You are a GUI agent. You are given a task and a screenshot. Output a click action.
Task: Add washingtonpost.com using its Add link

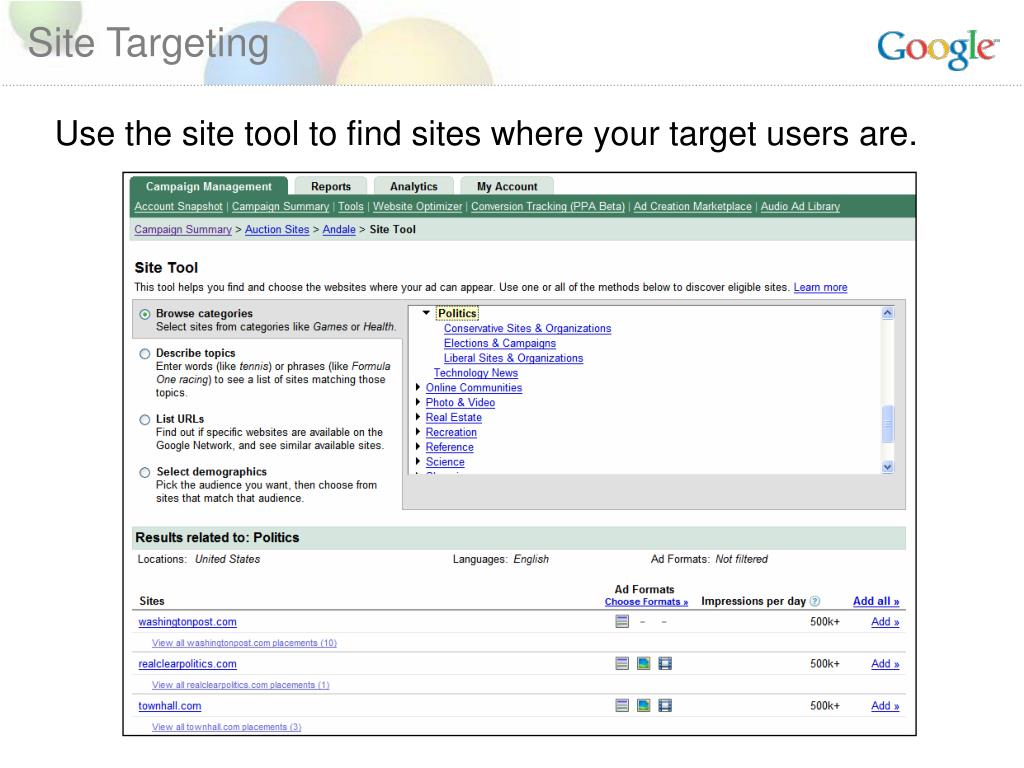(885, 622)
